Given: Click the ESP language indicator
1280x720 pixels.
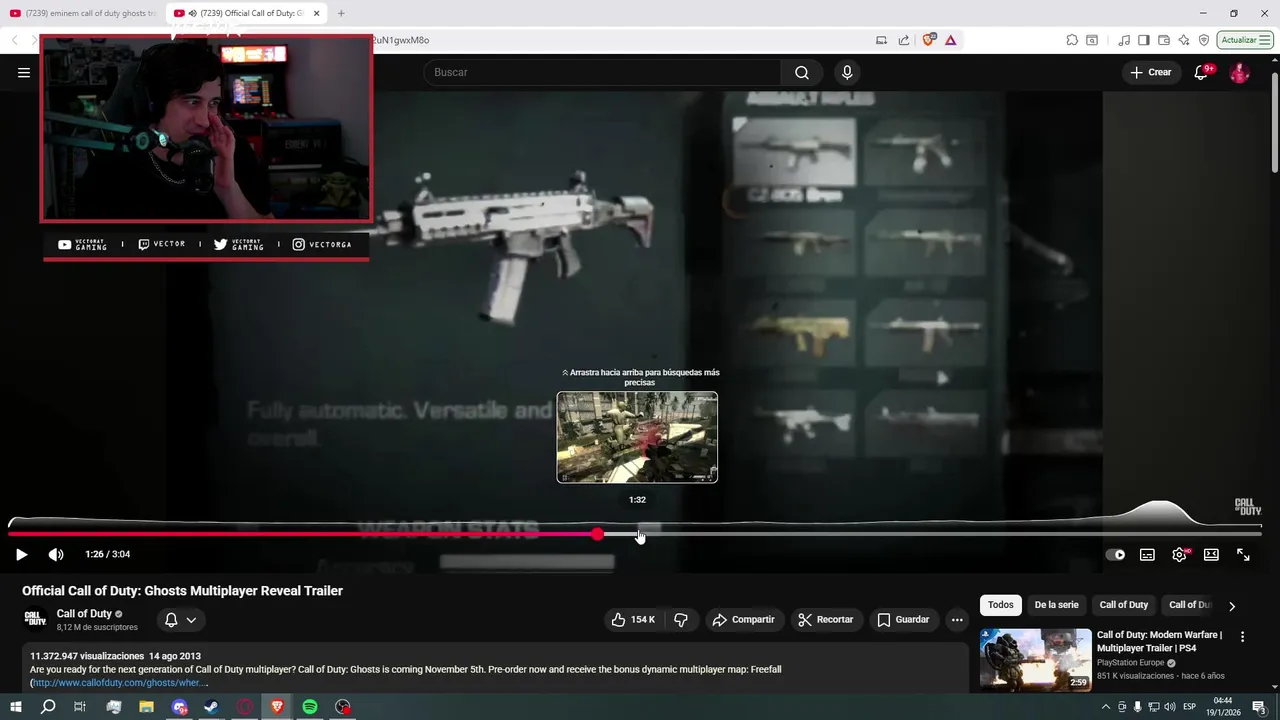Looking at the screenshot, I should [x=1191, y=707].
